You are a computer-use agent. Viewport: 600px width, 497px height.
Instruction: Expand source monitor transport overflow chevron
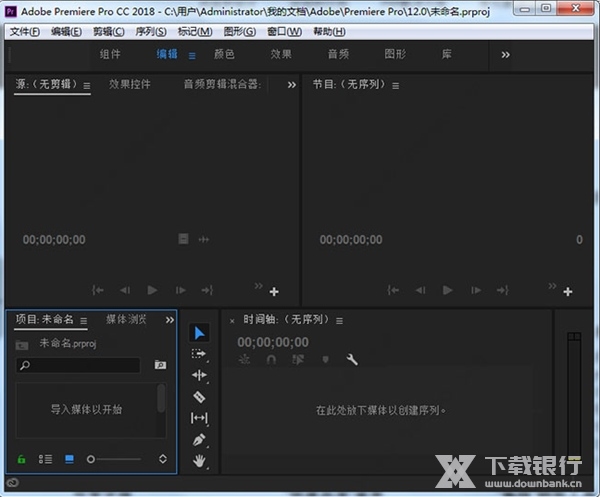coord(259,285)
